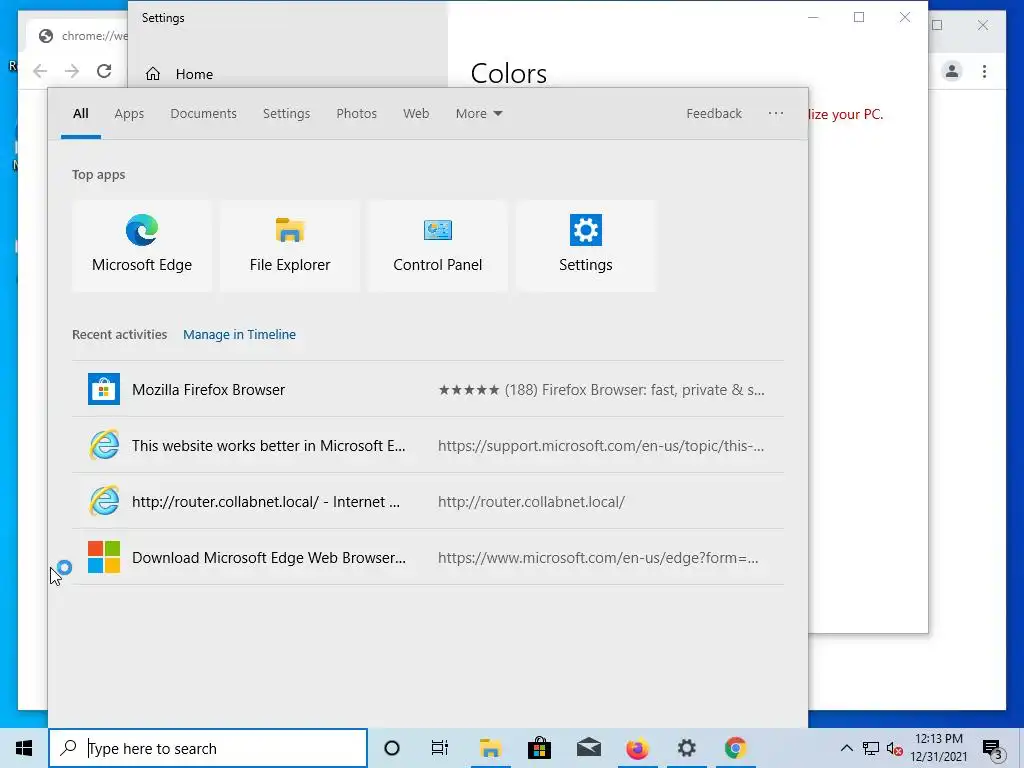
Task: Go forward in Chrome window
Action: (72, 71)
